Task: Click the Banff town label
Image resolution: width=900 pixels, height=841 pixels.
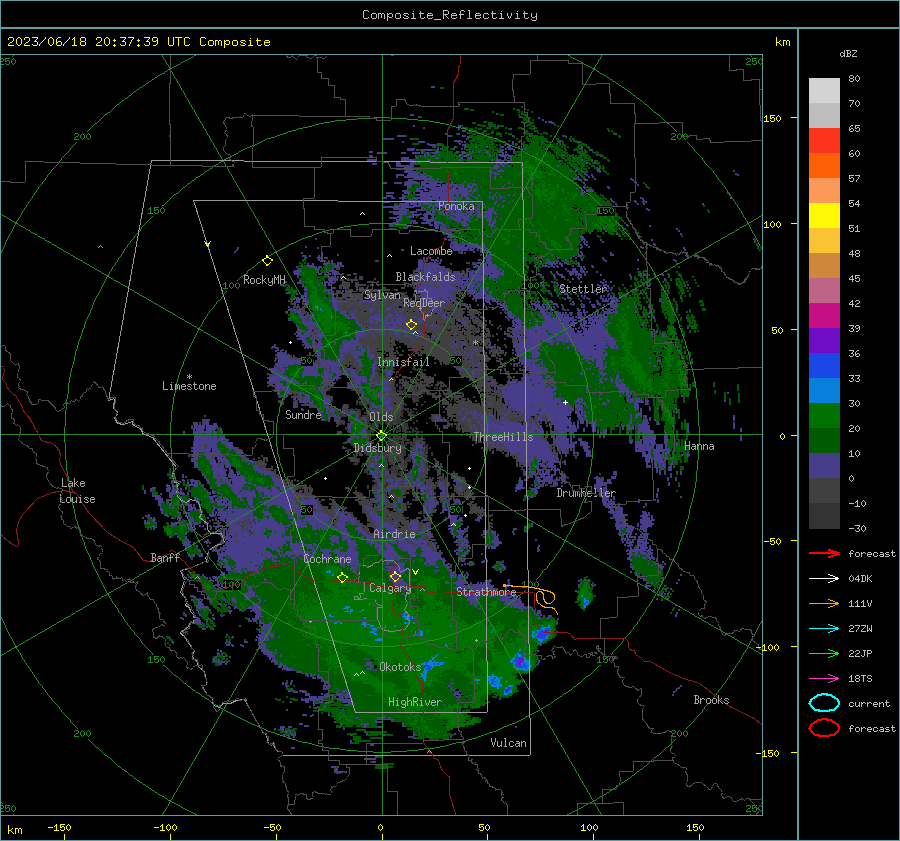Action: (165, 558)
